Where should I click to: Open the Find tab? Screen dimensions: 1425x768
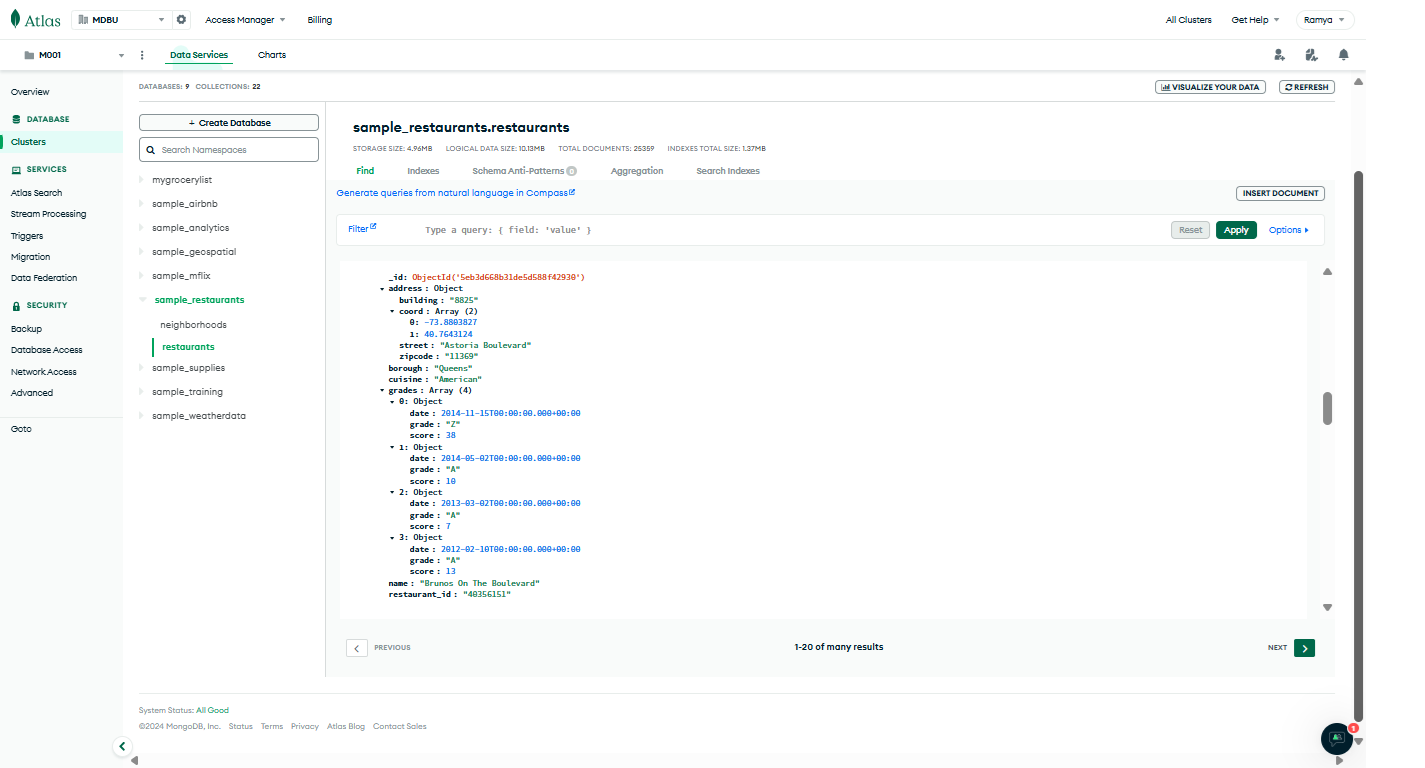365,171
